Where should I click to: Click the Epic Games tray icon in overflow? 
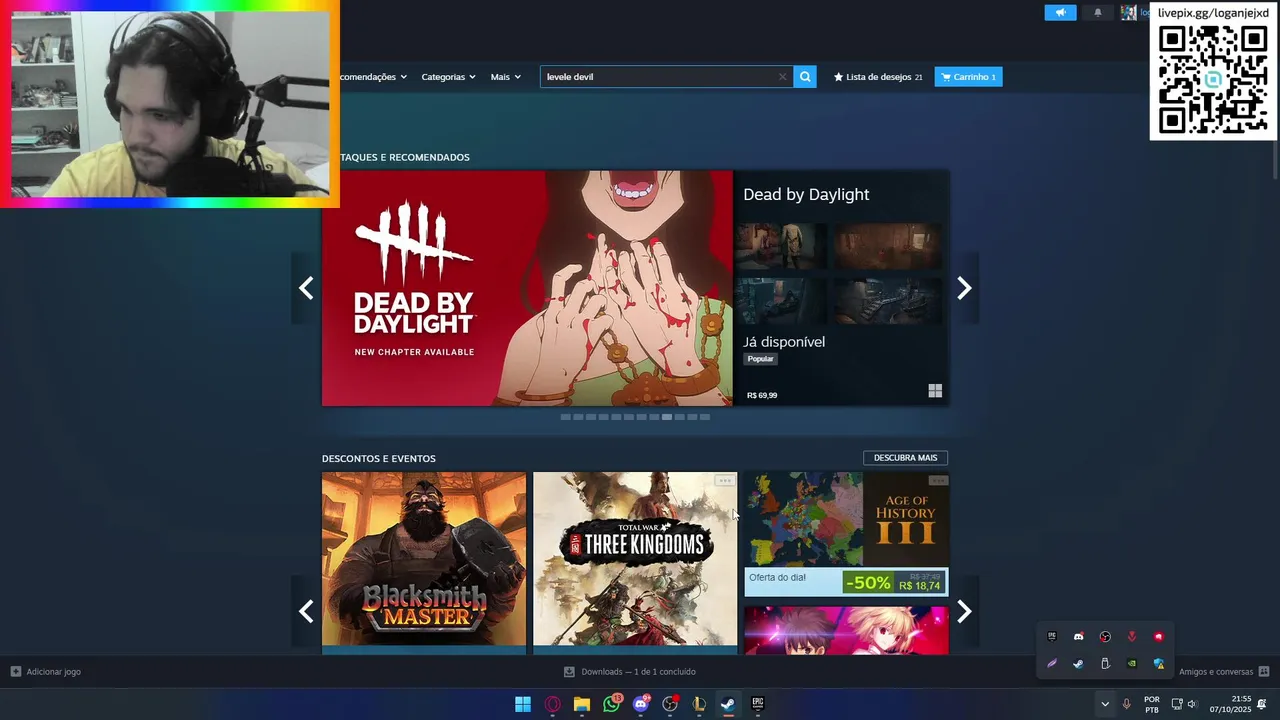pos(1051,636)
